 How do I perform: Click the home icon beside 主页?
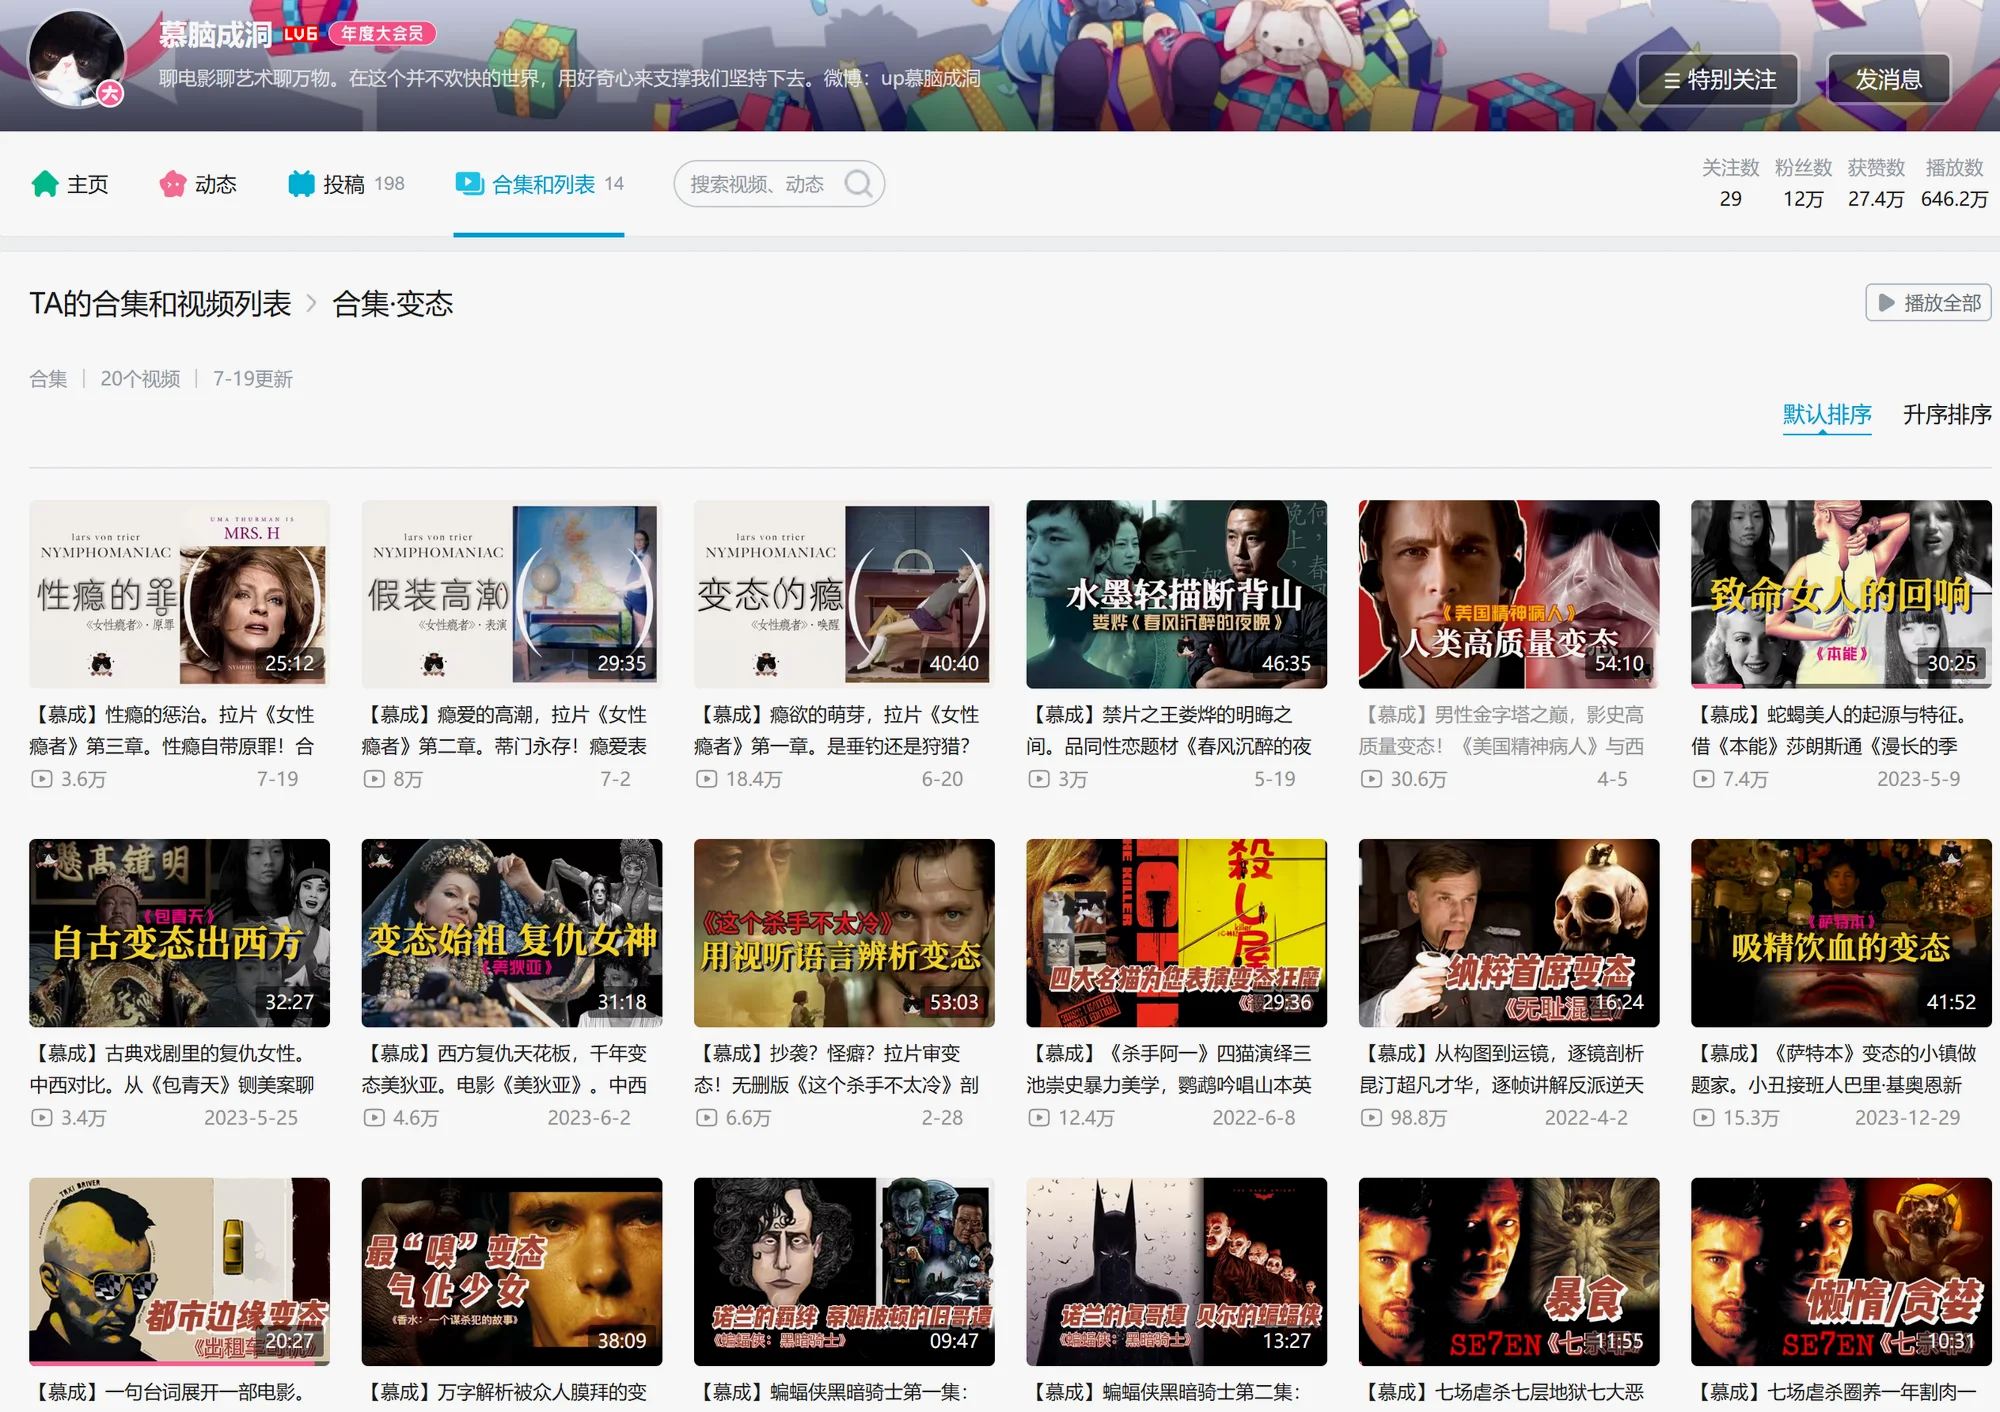45,184
